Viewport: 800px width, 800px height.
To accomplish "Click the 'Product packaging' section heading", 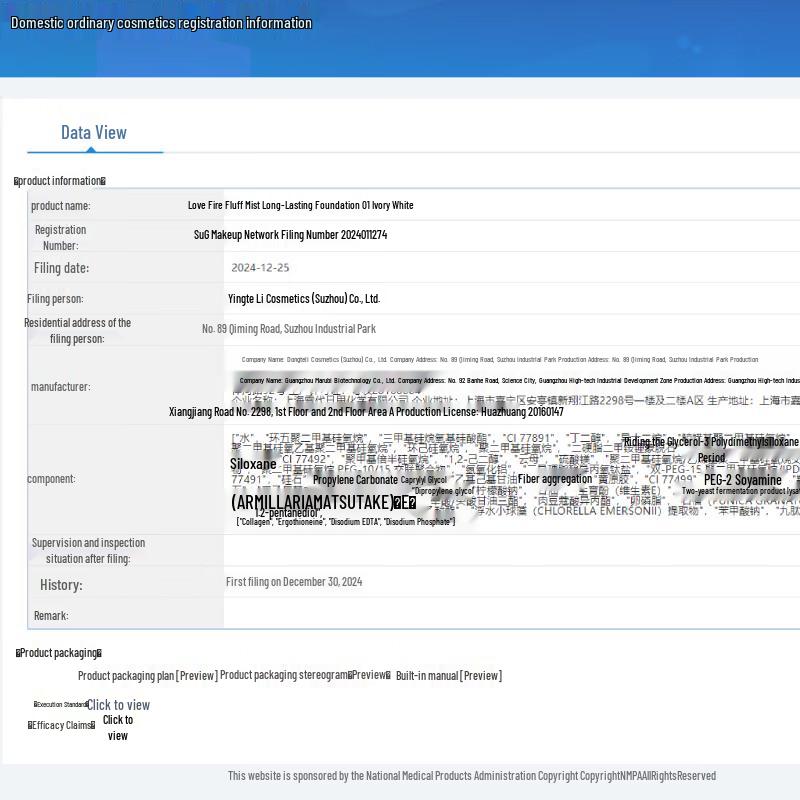I will [59, 653].
